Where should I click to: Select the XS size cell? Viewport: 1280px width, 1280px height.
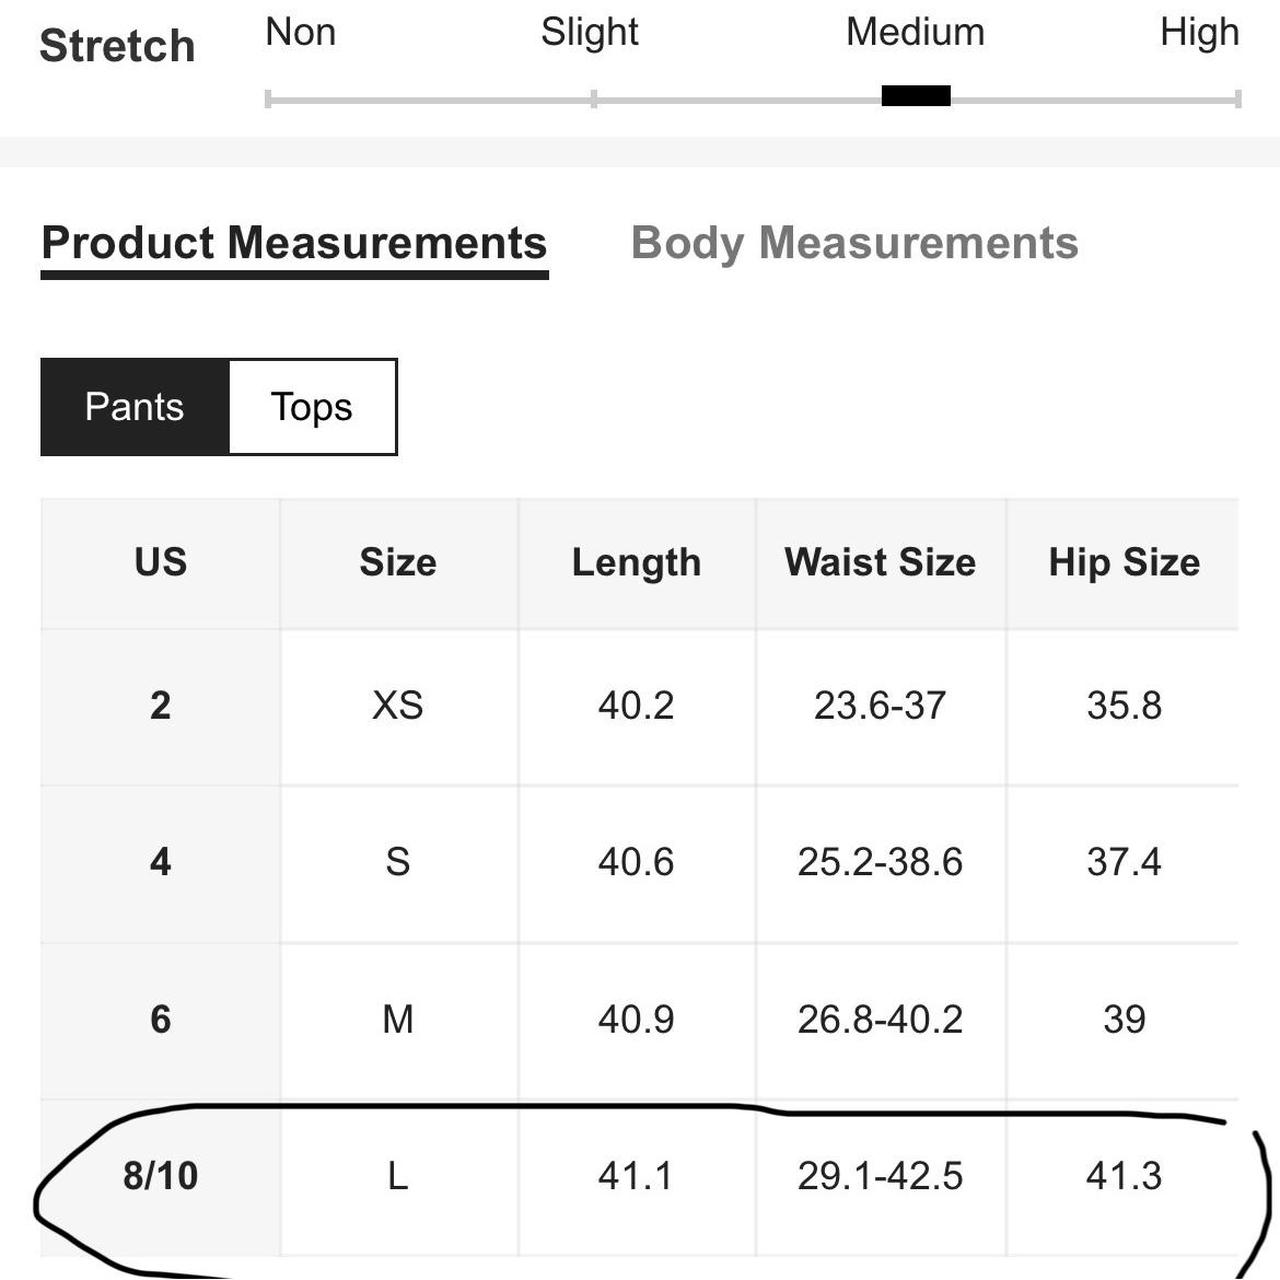point(398,706)
